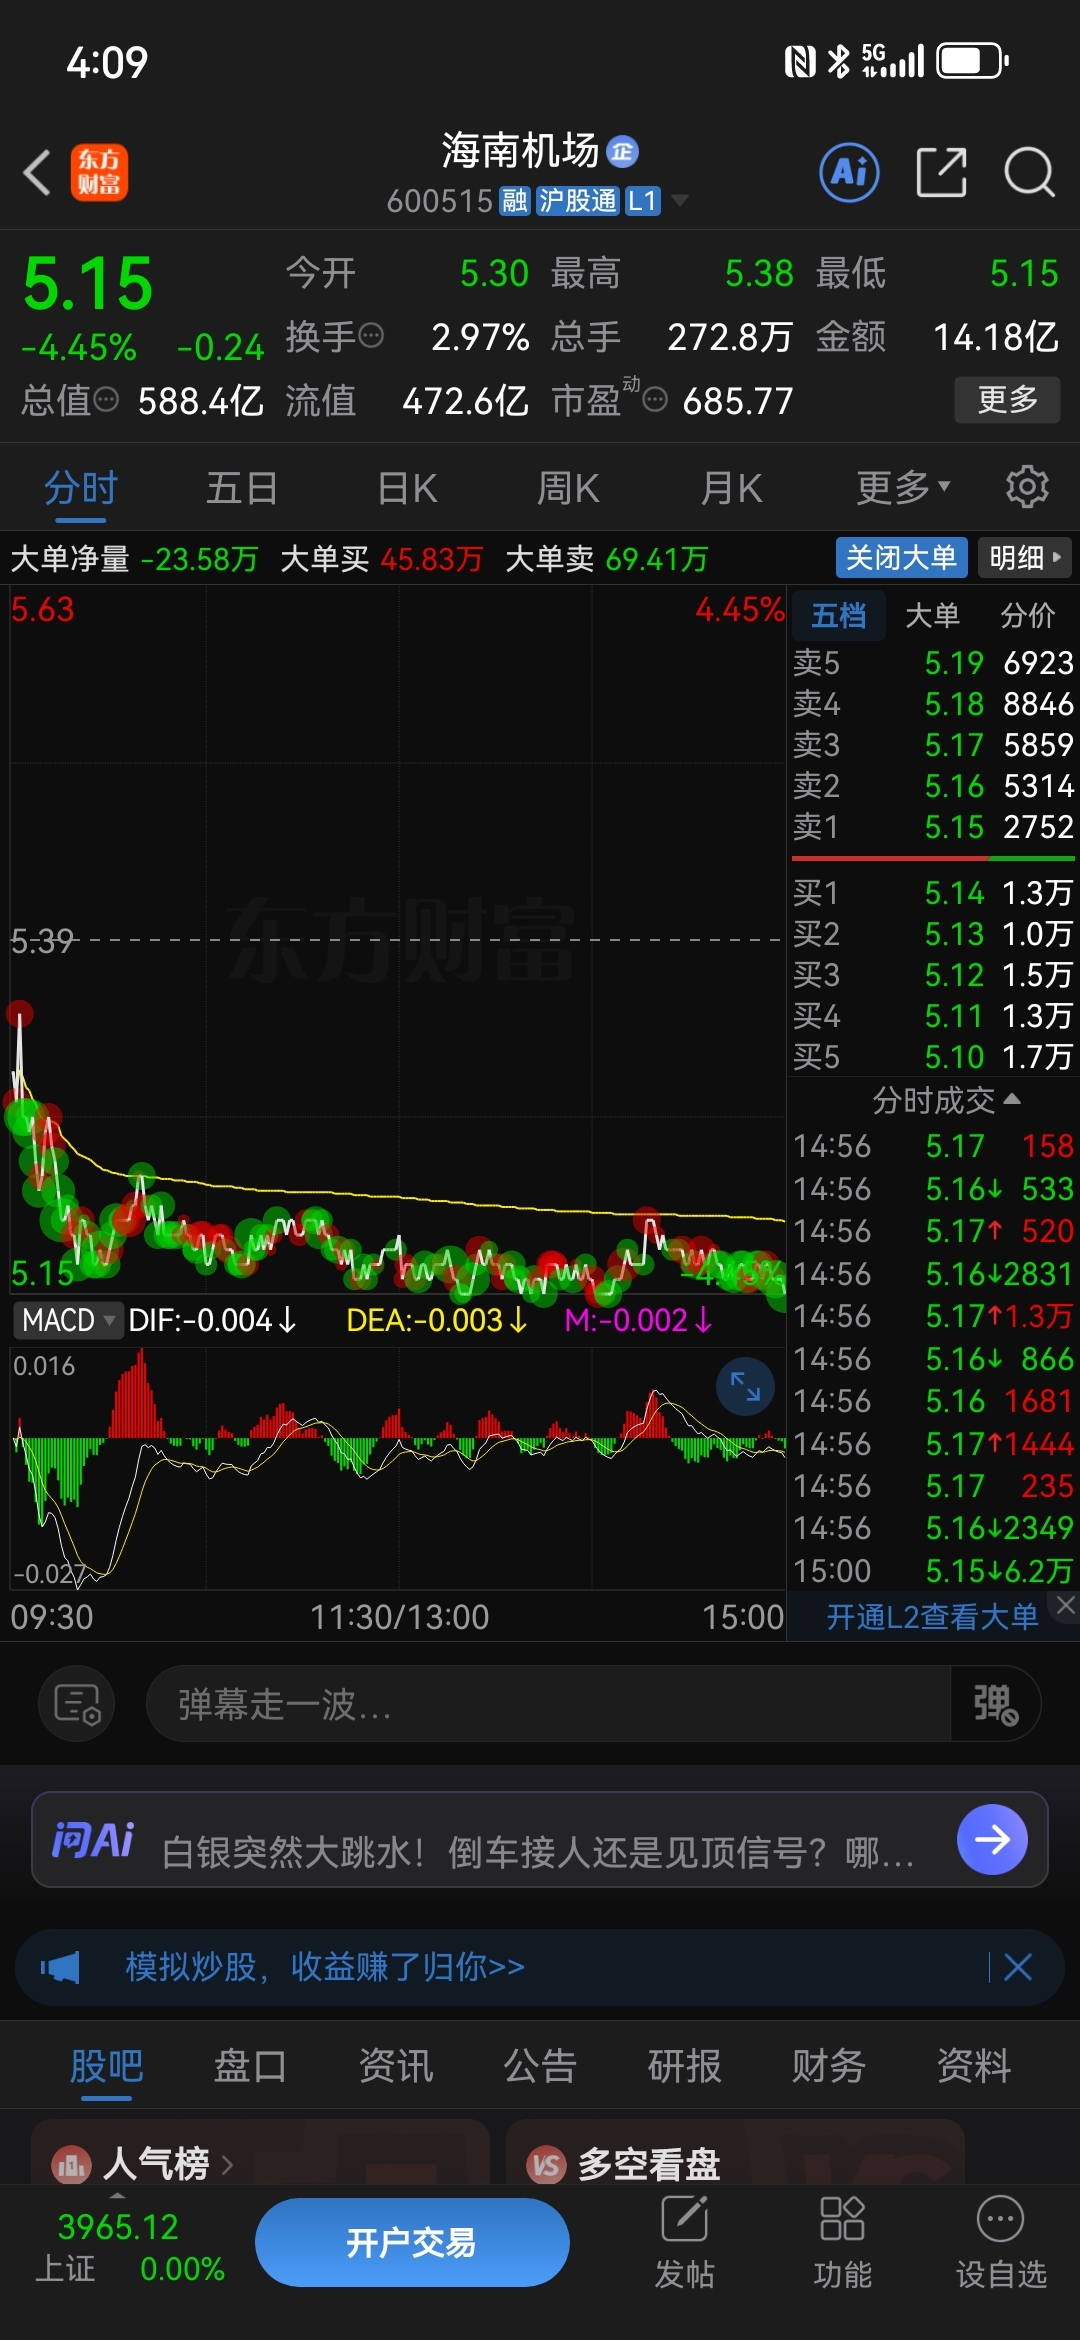Expand stock code dropdown triangle
The height and width of the screenshot is (2340, 1080).
680,201
